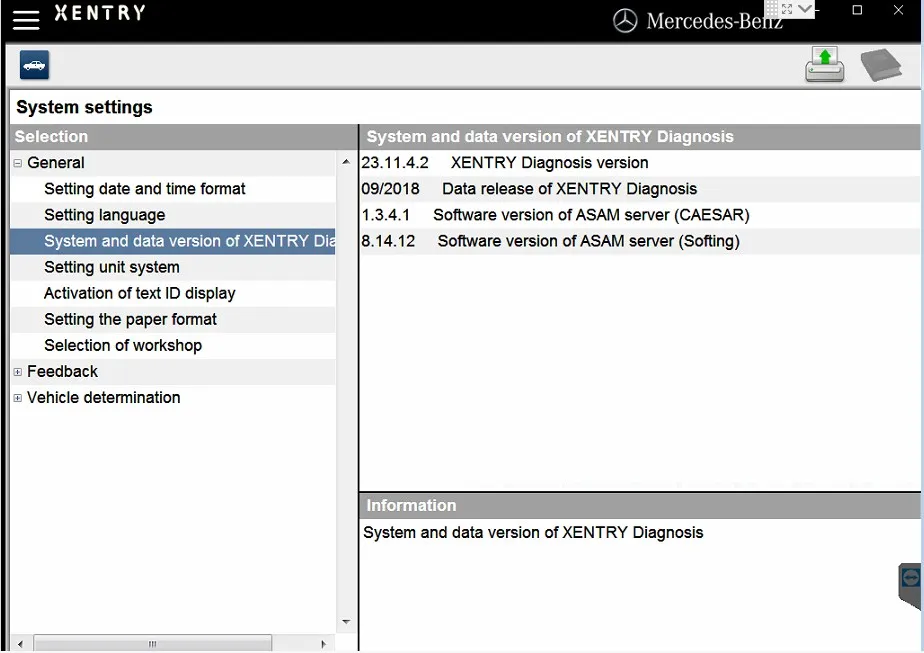924x653 pixels.
Task: Open Selection of workshop
Action: pyautogui.click(x=123, y=345)
